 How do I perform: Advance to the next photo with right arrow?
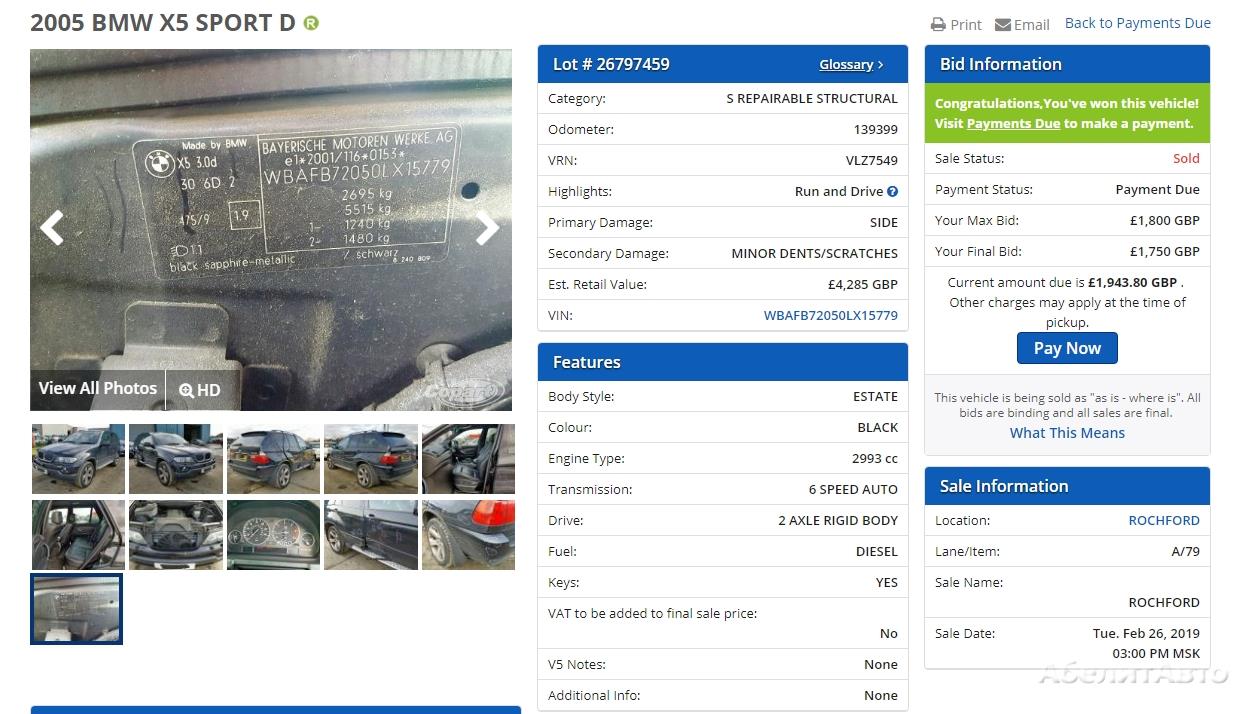pyautogui.click(x=487, y=228)
